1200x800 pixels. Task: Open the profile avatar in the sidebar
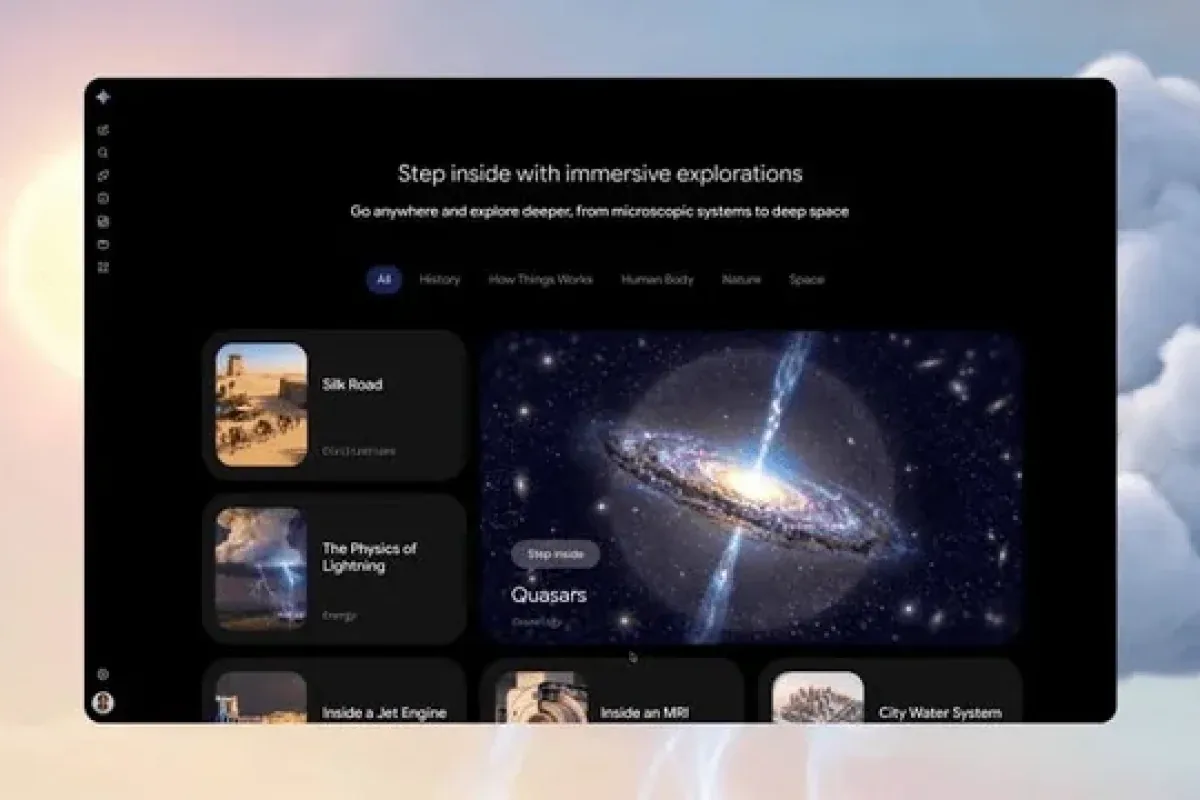coord(103,703)
